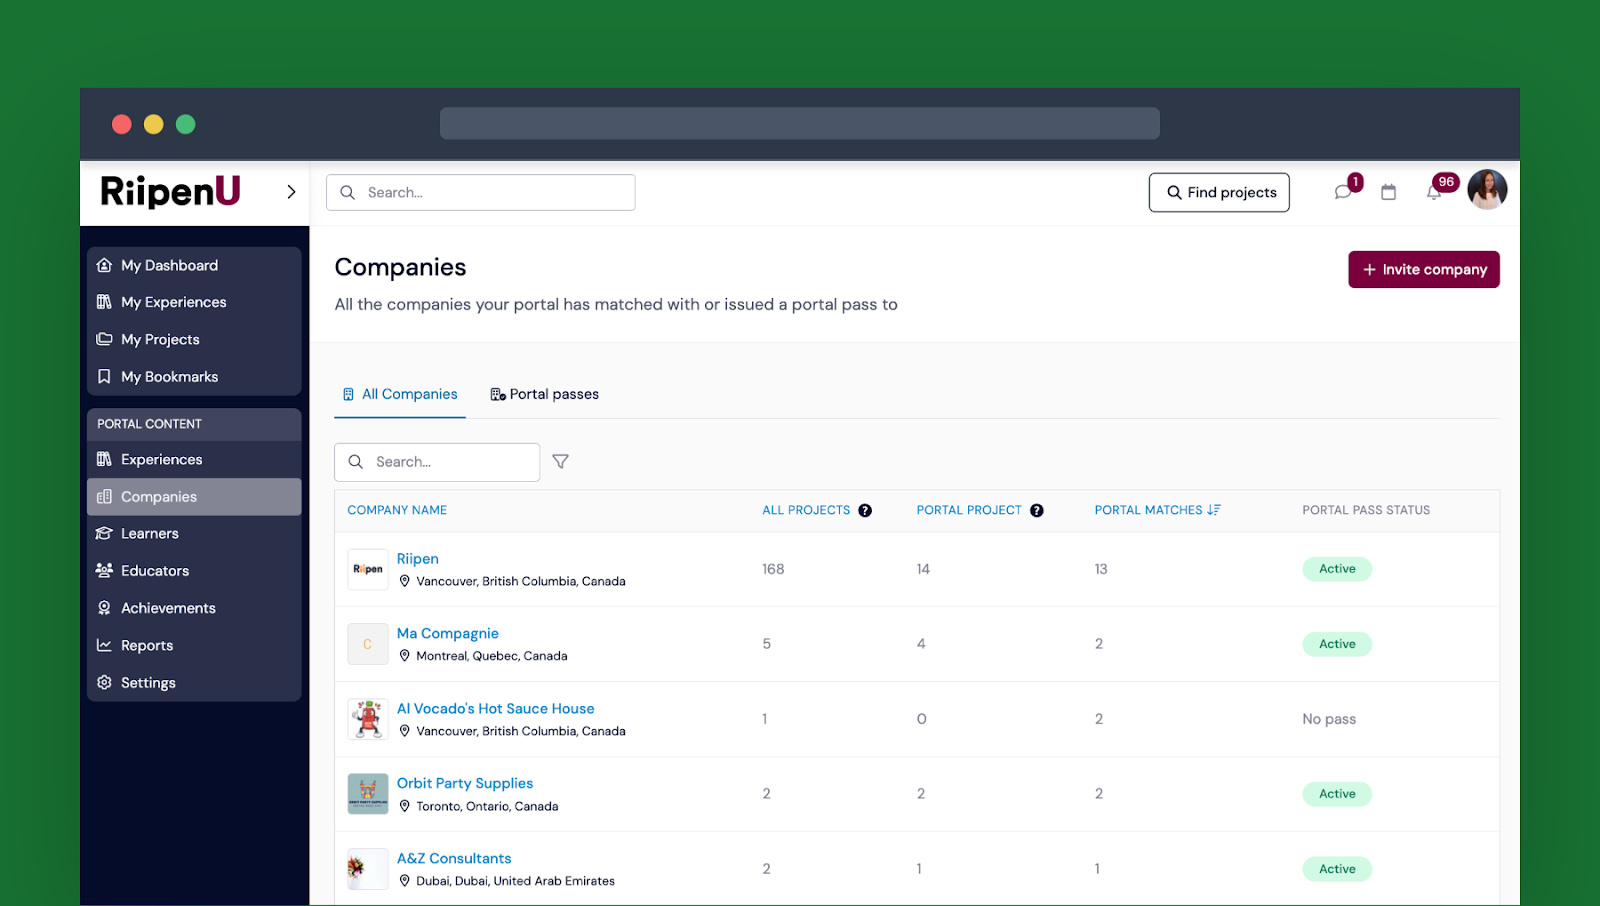Open the Riipen company link
The image size is (1600, 906).
tap(418, 559)
